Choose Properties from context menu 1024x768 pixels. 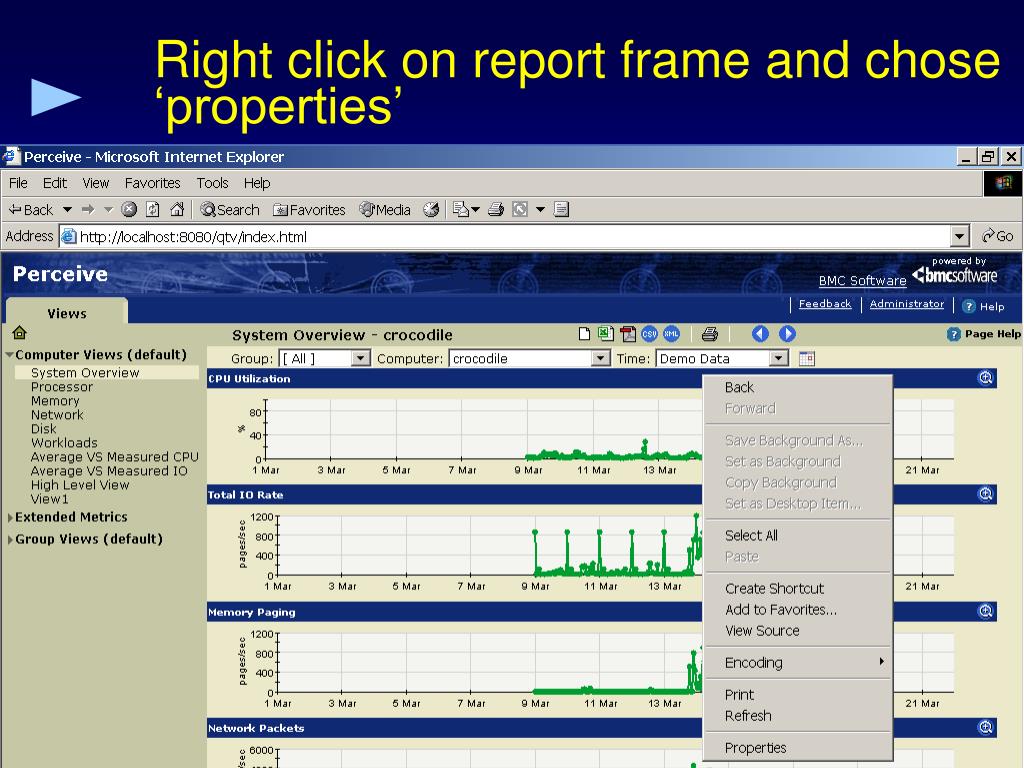798,748
